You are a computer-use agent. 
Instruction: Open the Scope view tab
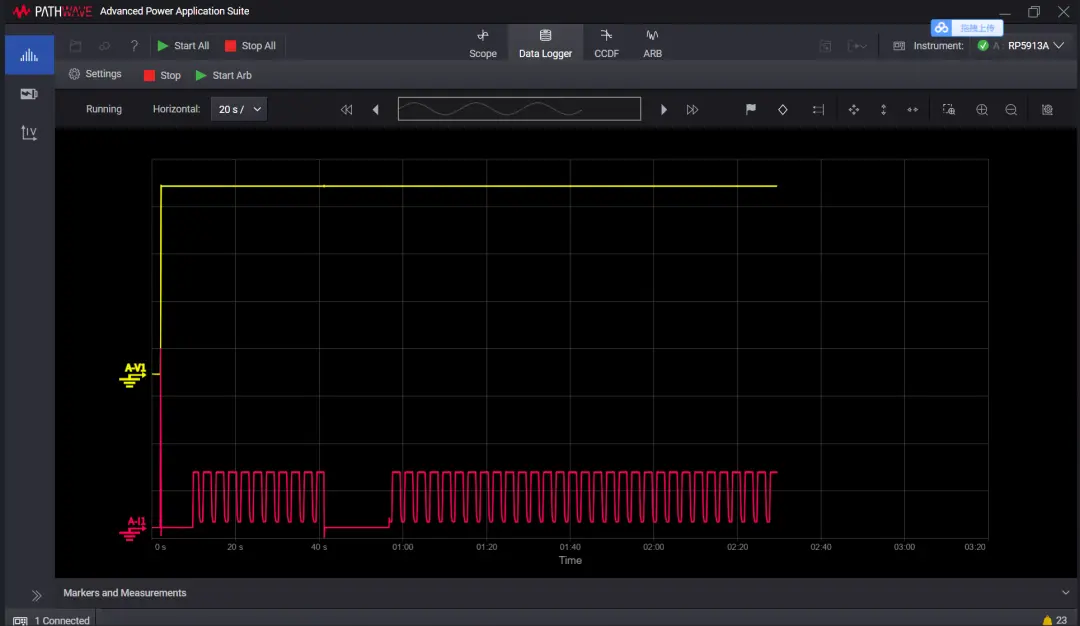(483, 44)
